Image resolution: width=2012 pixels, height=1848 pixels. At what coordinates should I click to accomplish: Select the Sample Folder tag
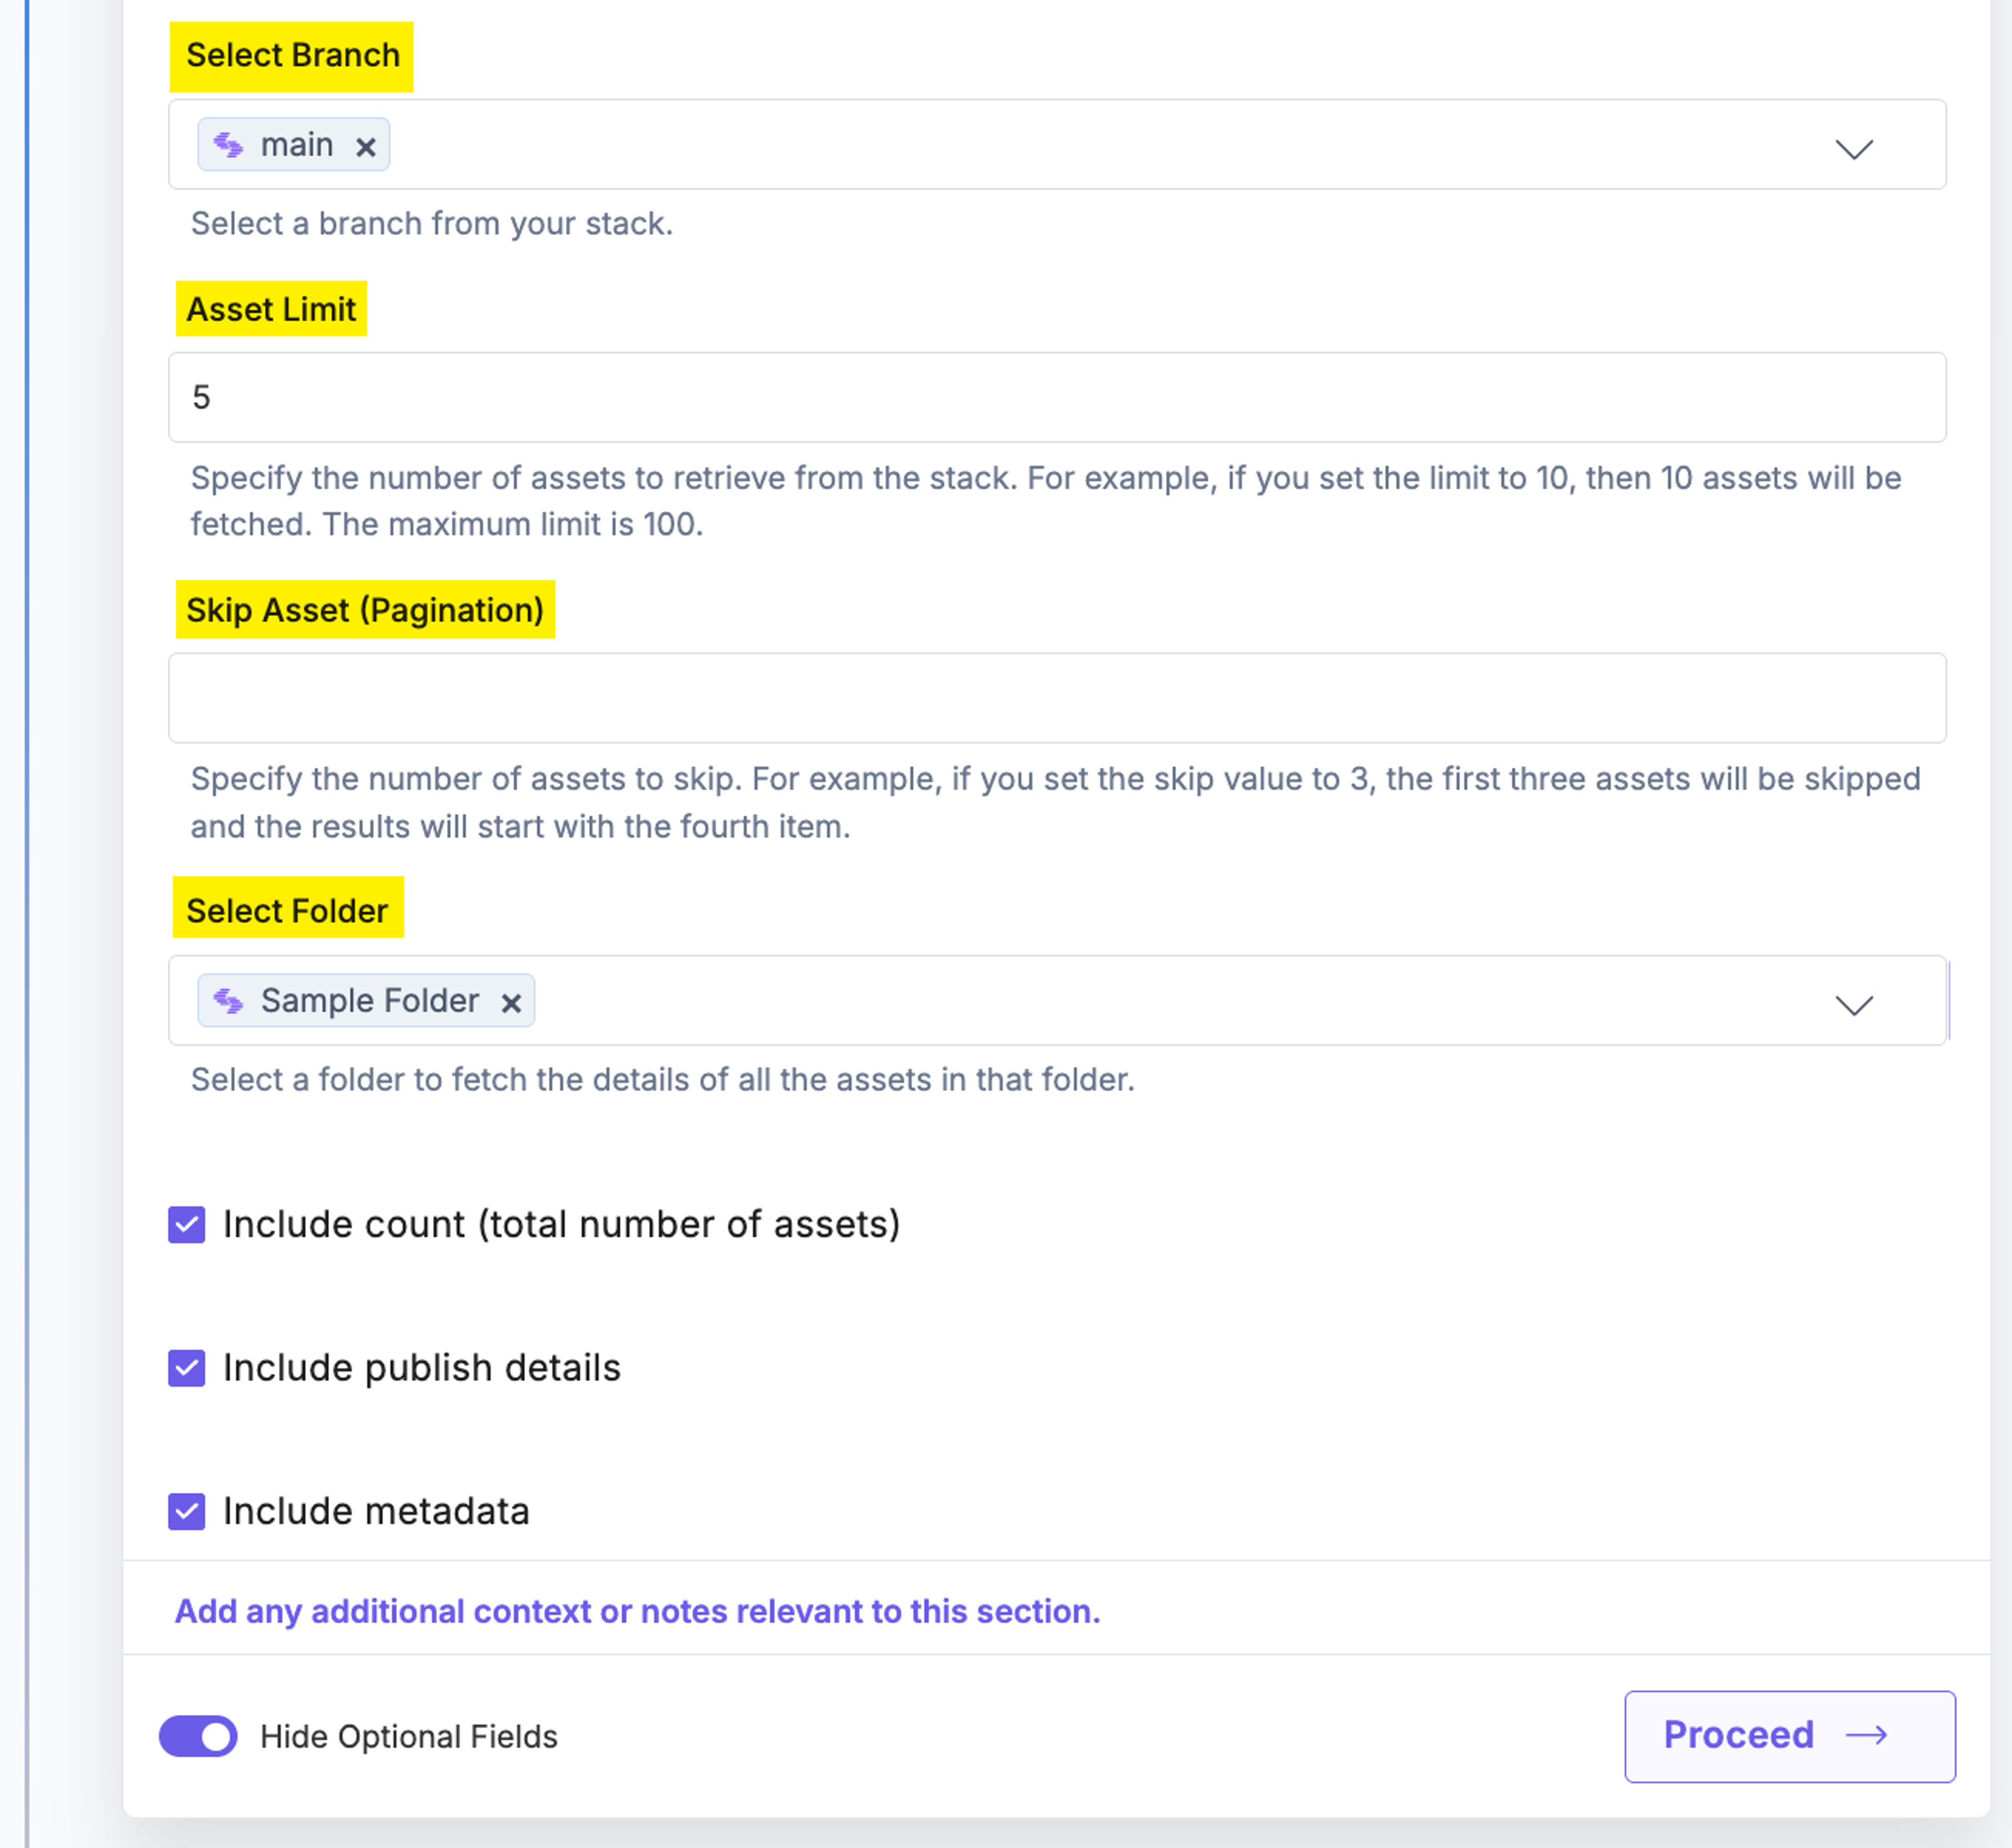[366, 1000]
